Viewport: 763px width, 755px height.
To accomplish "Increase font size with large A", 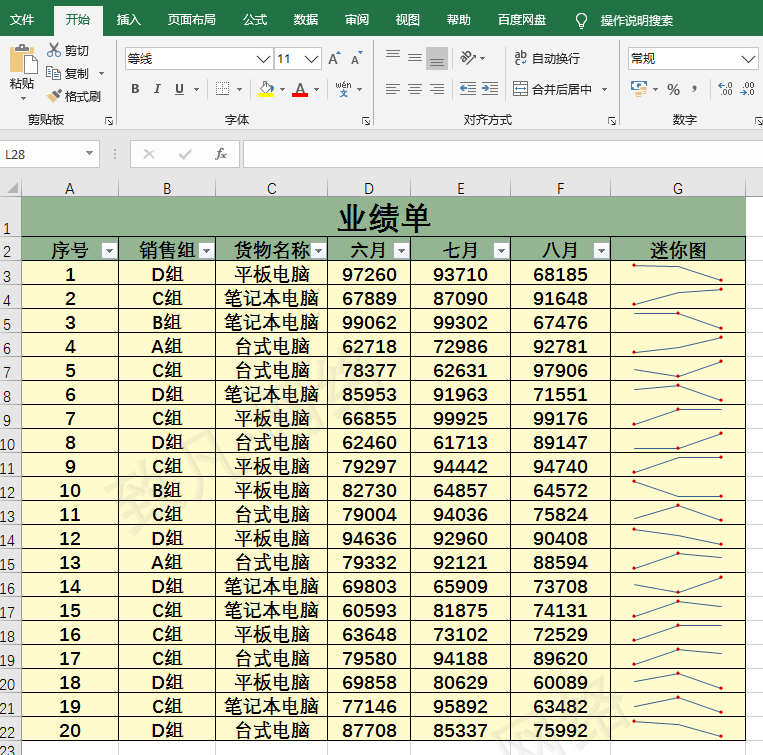I will point(334,59).
